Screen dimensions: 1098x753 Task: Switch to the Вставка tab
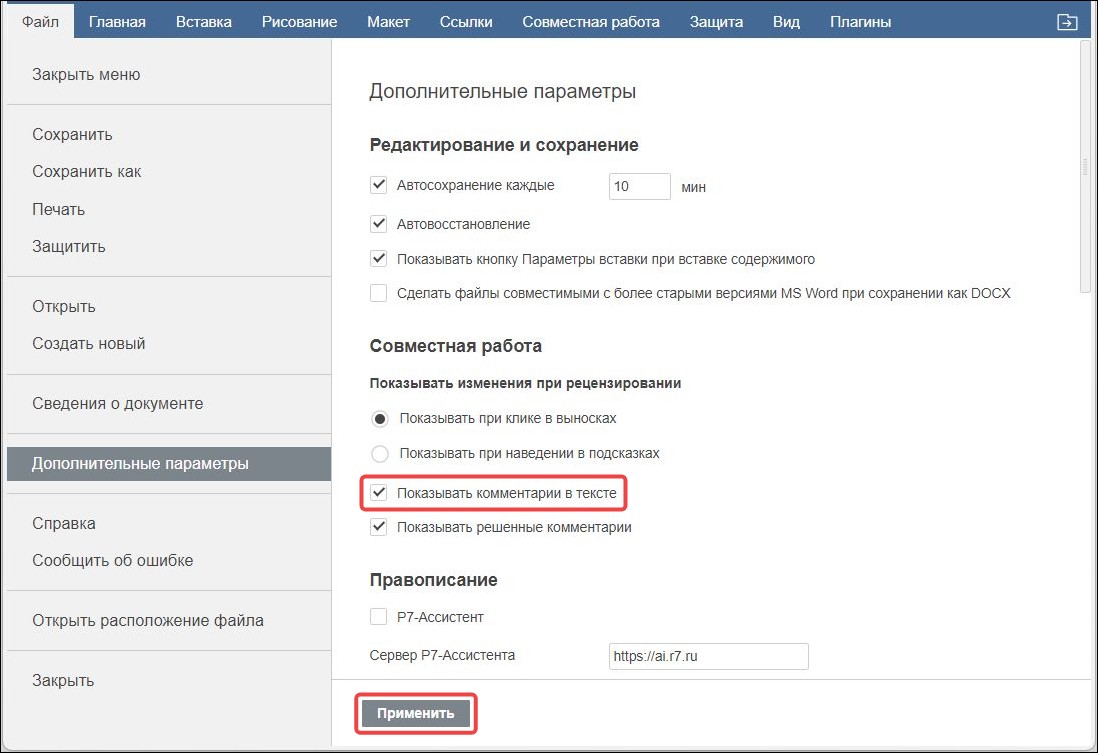click(x=204, y=22)
